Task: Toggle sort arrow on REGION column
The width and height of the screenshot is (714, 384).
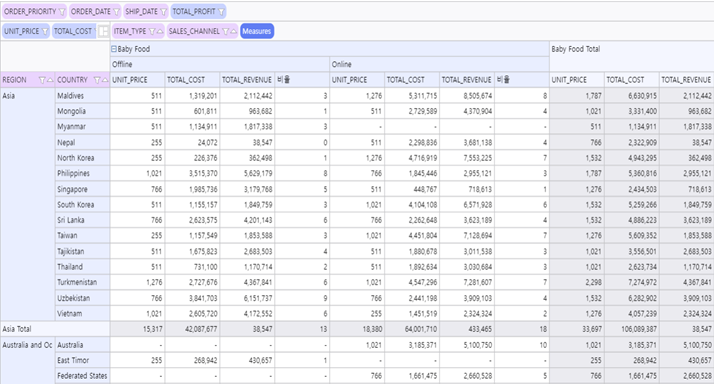Action: click(50, 80)
